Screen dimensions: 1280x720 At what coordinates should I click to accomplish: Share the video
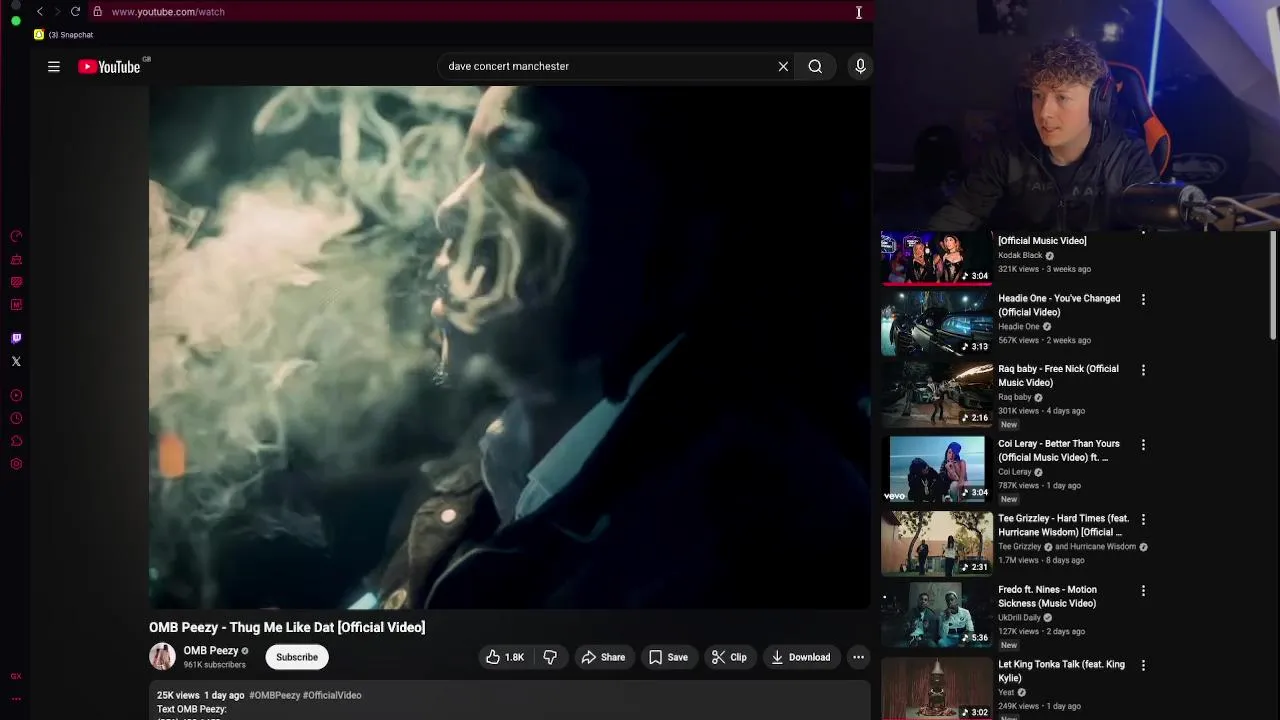[603, 657]
